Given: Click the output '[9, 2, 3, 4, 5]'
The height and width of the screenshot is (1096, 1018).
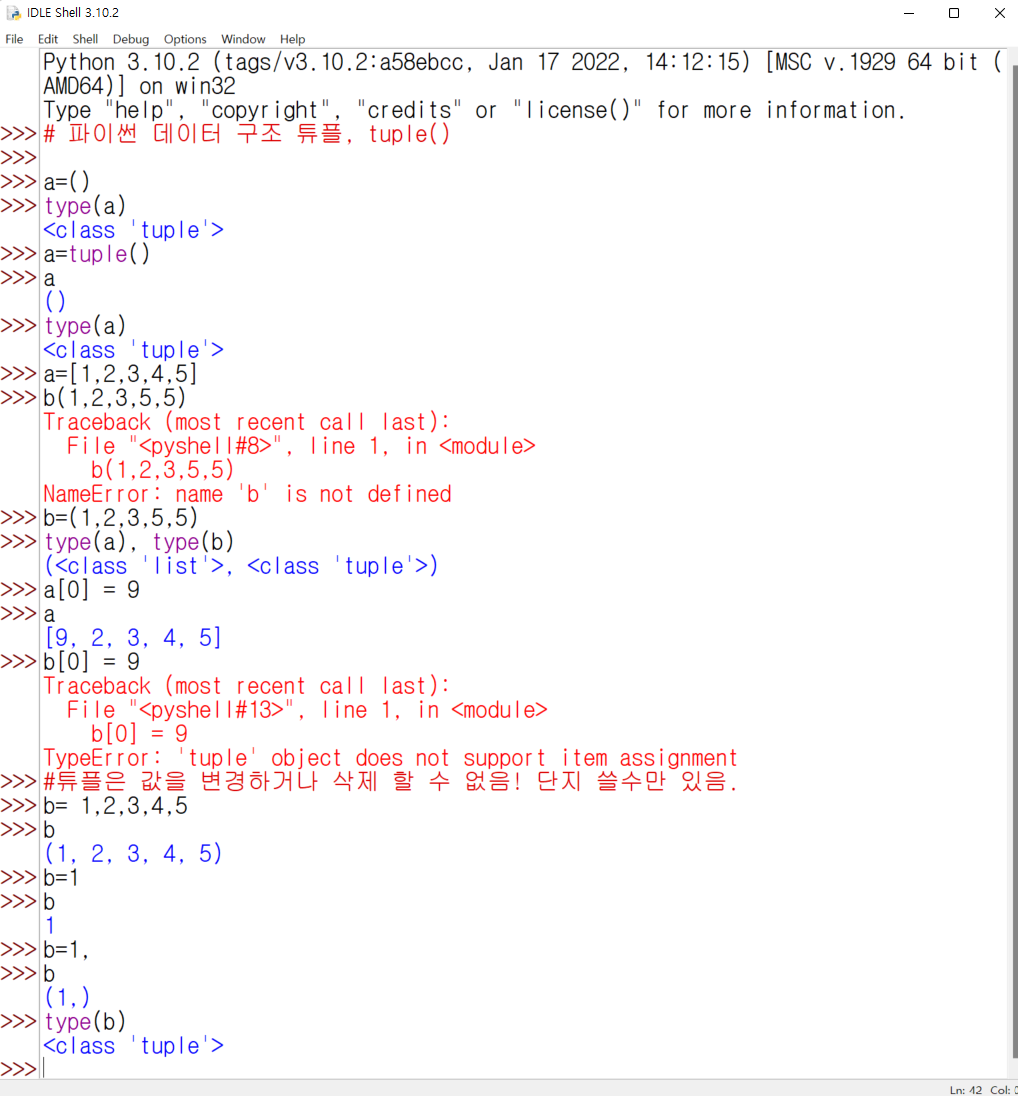Looking at the screenshot, I should point(133,637).
